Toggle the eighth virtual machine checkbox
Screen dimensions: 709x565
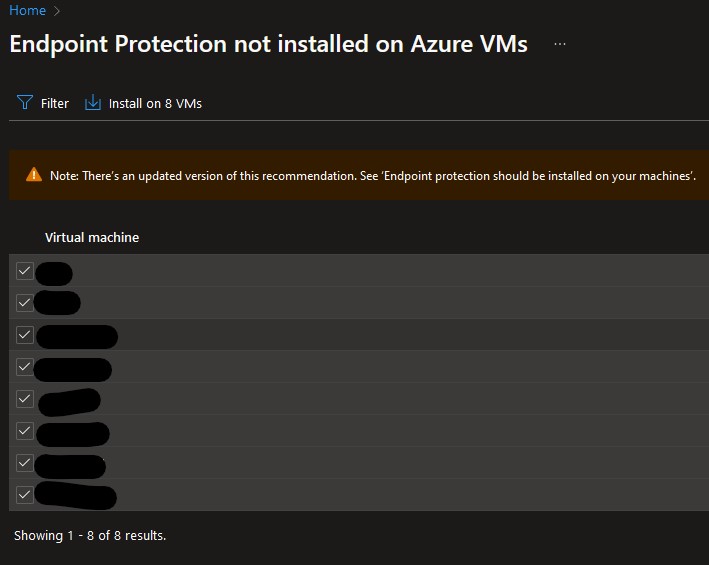(25, 495)
